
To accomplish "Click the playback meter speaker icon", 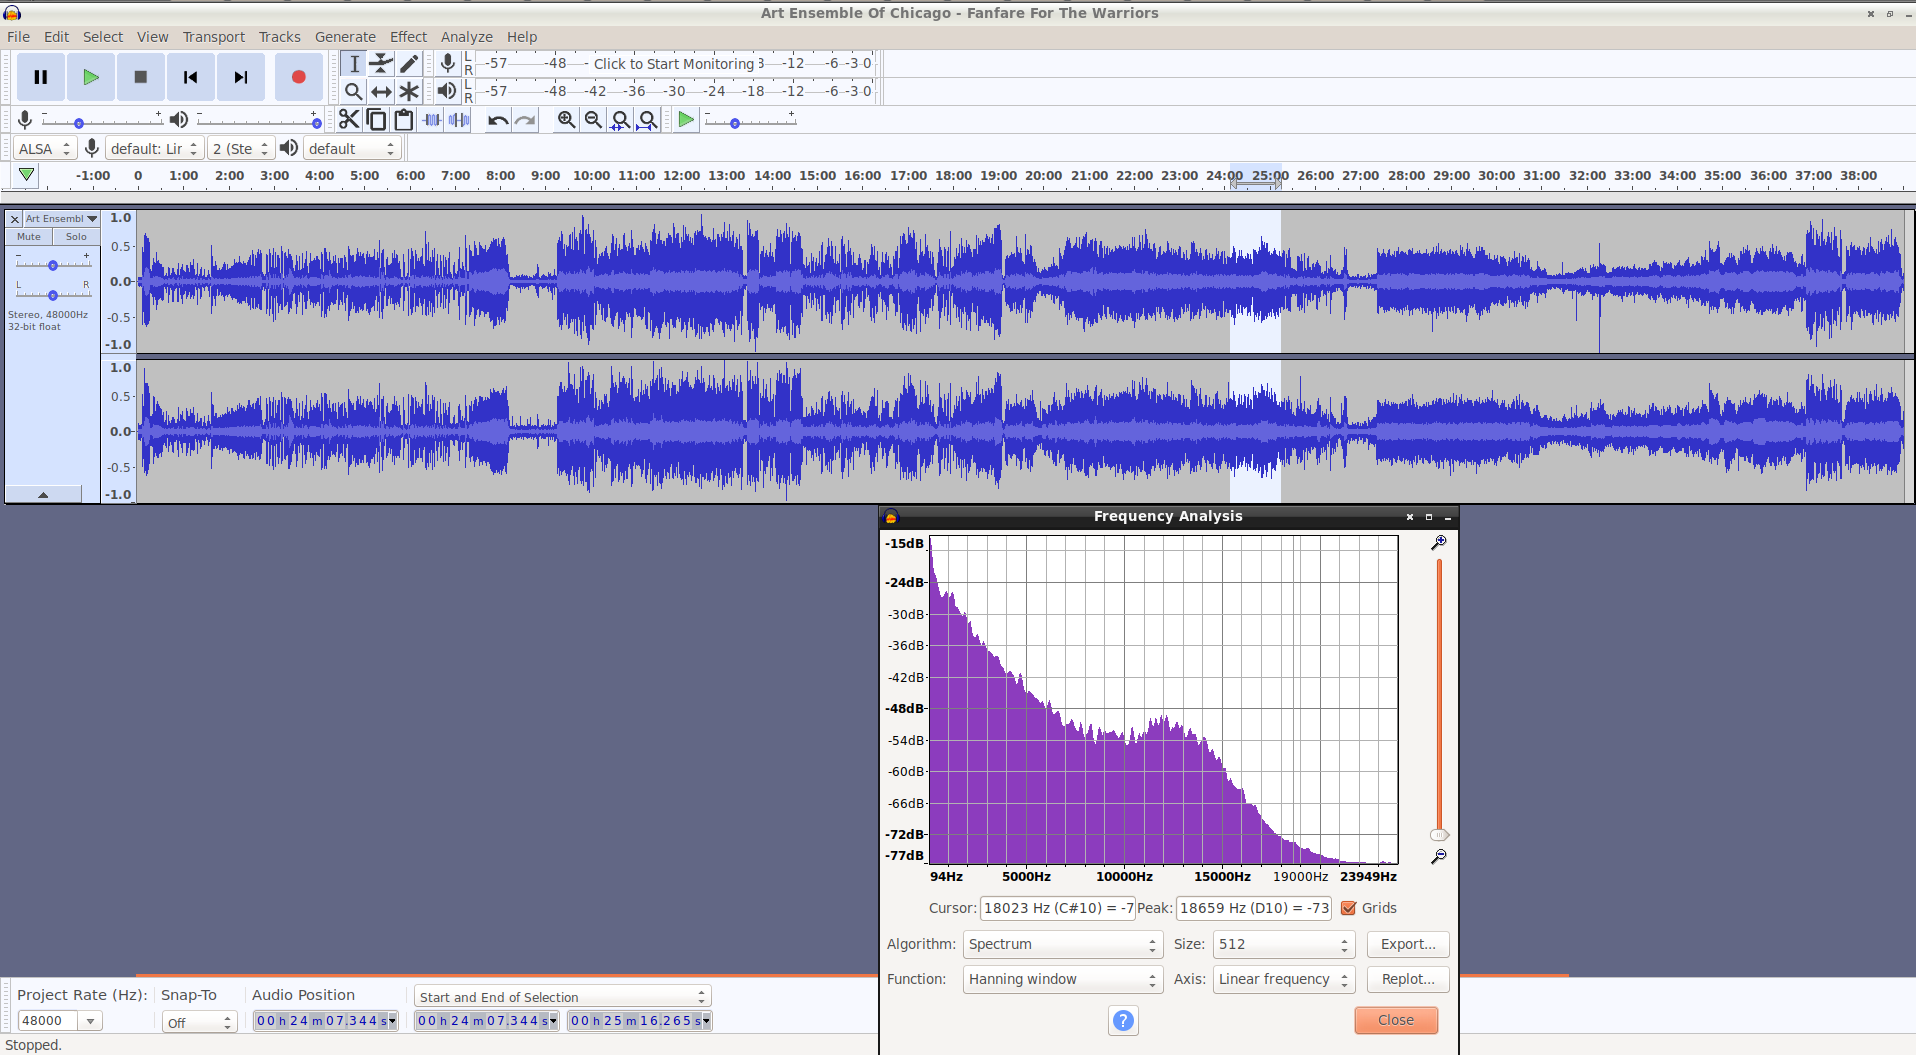I will pyautogui.click(x=447, y=91).
